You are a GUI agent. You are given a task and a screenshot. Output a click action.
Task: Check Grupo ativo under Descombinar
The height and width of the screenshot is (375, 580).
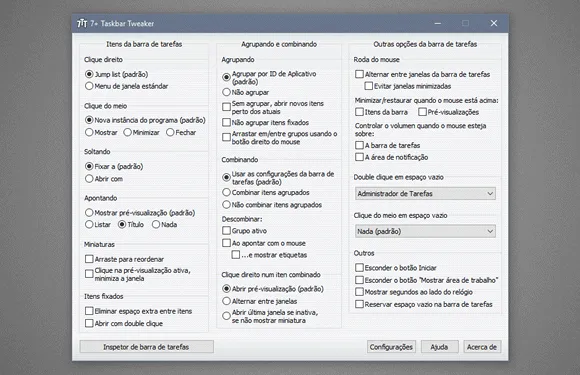point(226,231)
